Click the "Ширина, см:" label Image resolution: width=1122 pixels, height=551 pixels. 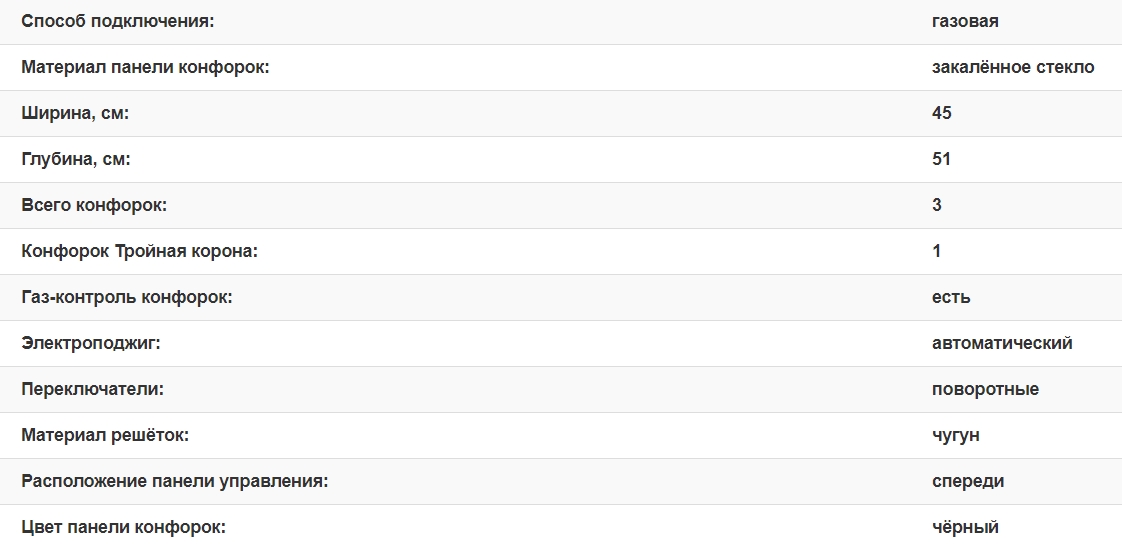click(76, 113)
